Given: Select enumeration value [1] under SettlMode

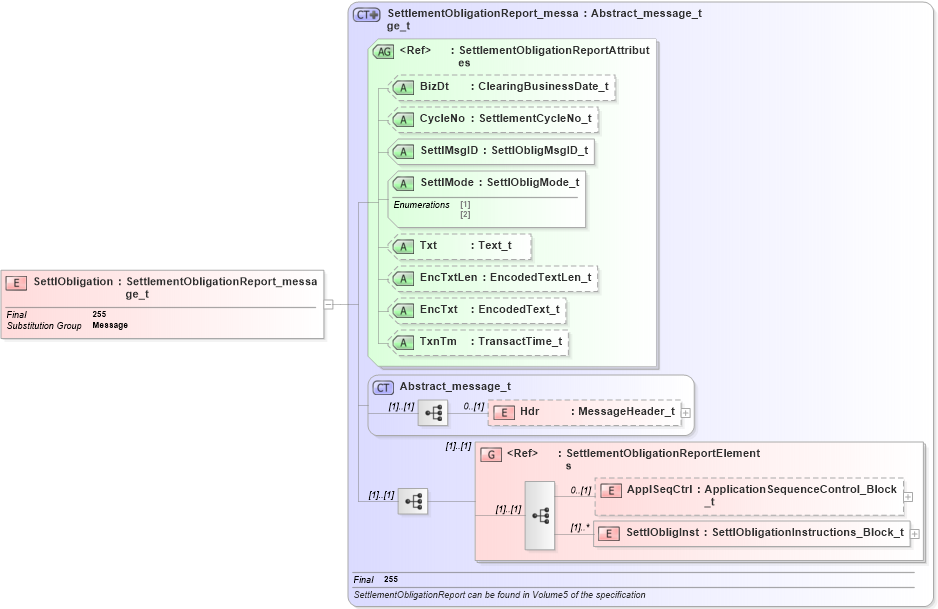Looking at the screenshot, I should click(x=463, y=204).
